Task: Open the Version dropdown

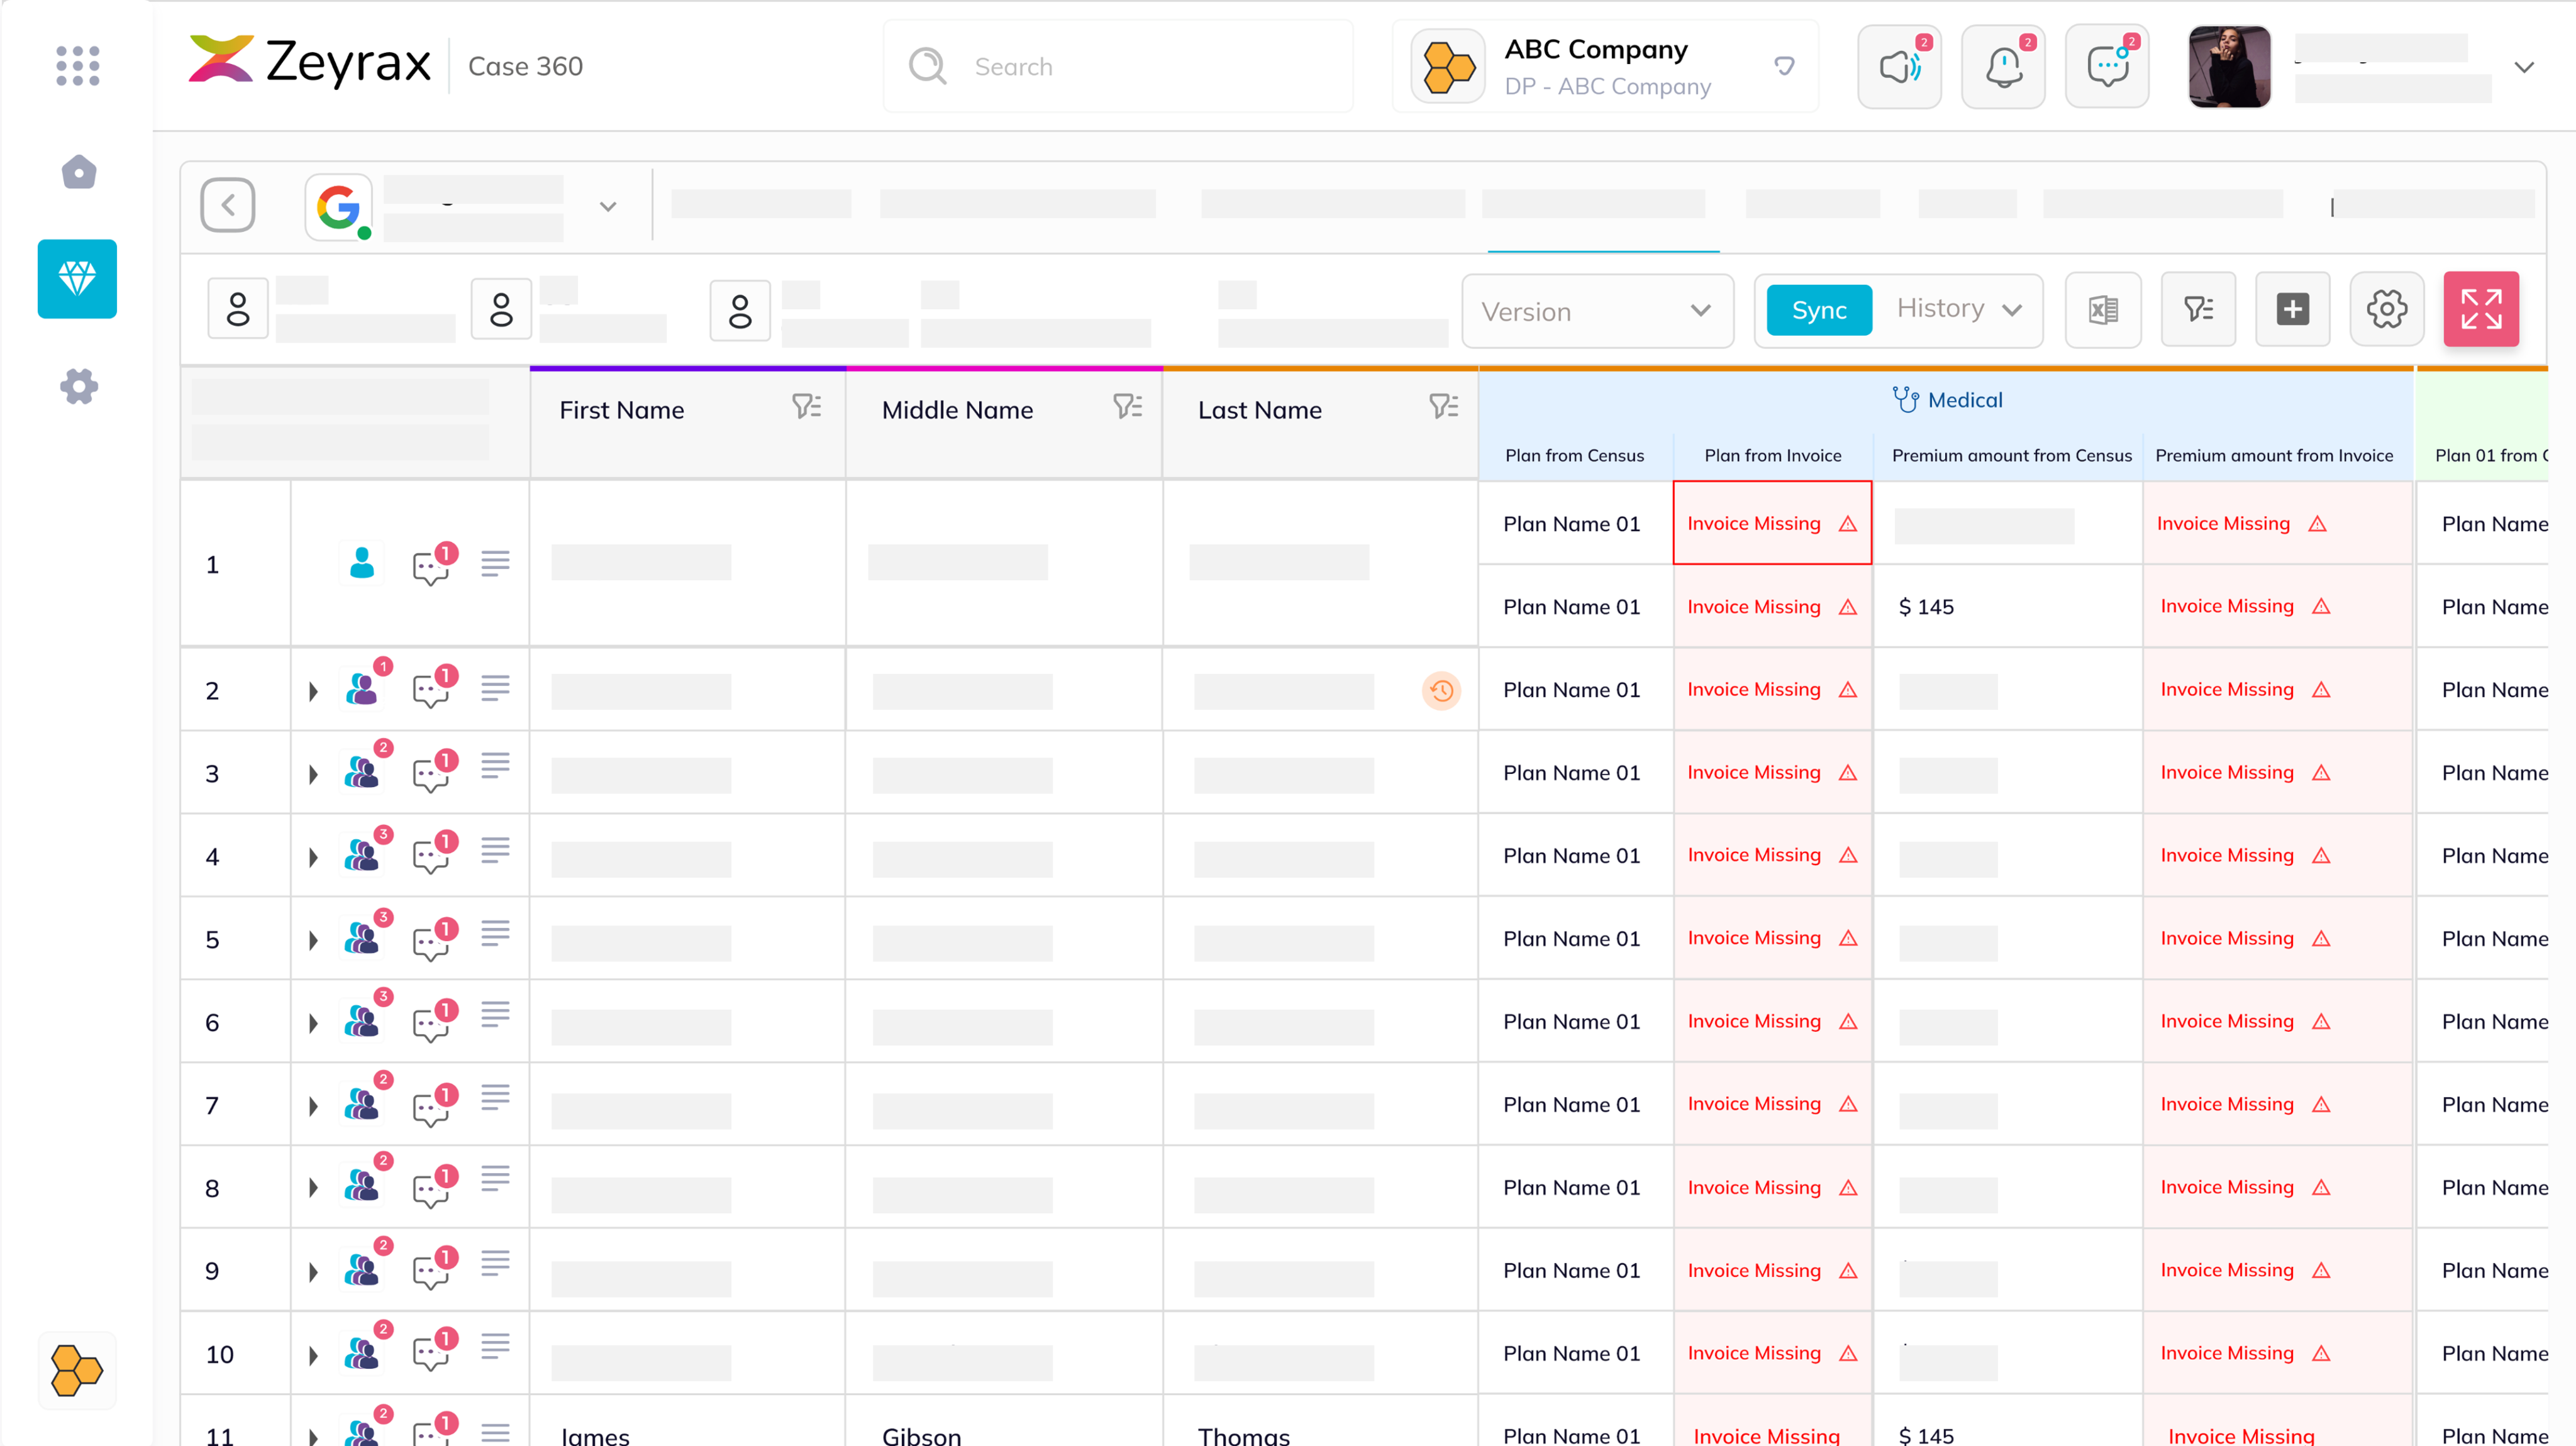Action: click(1596, 311)
